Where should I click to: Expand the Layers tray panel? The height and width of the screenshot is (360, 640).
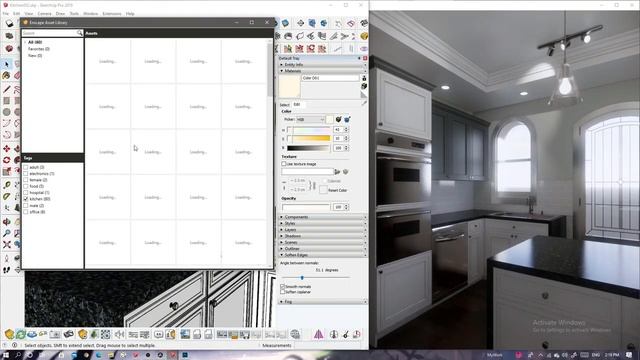coord(322,230)
